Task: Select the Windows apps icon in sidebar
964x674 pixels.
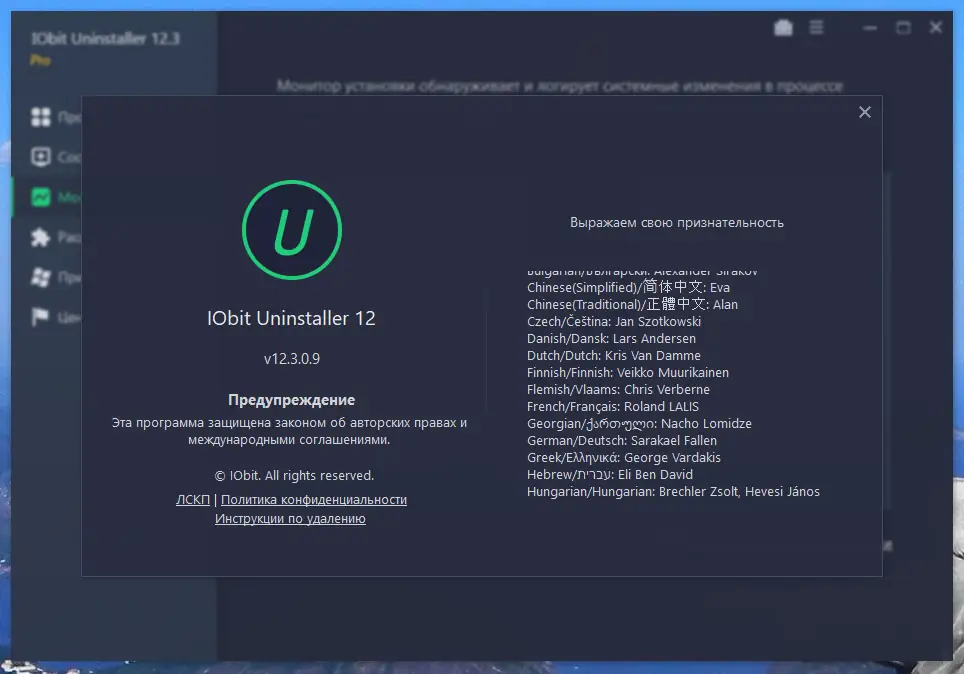Action: click(41, 277)
